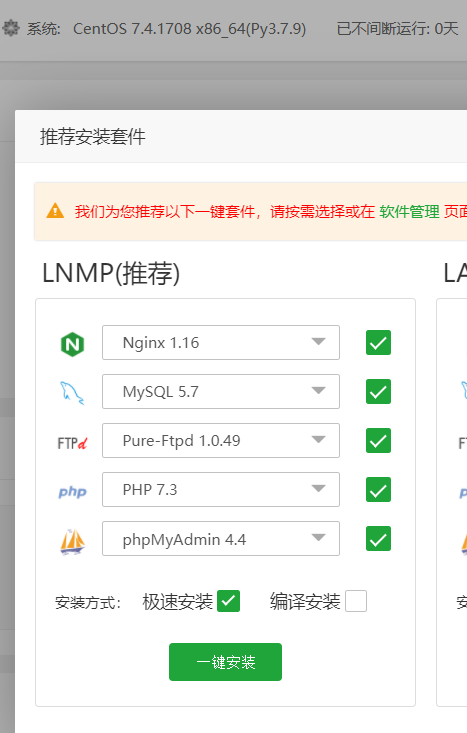Image resolution: width=467 pixels, height=733 pixels.
Task: Click the php logo icon
Action: (x=72, y=492)
